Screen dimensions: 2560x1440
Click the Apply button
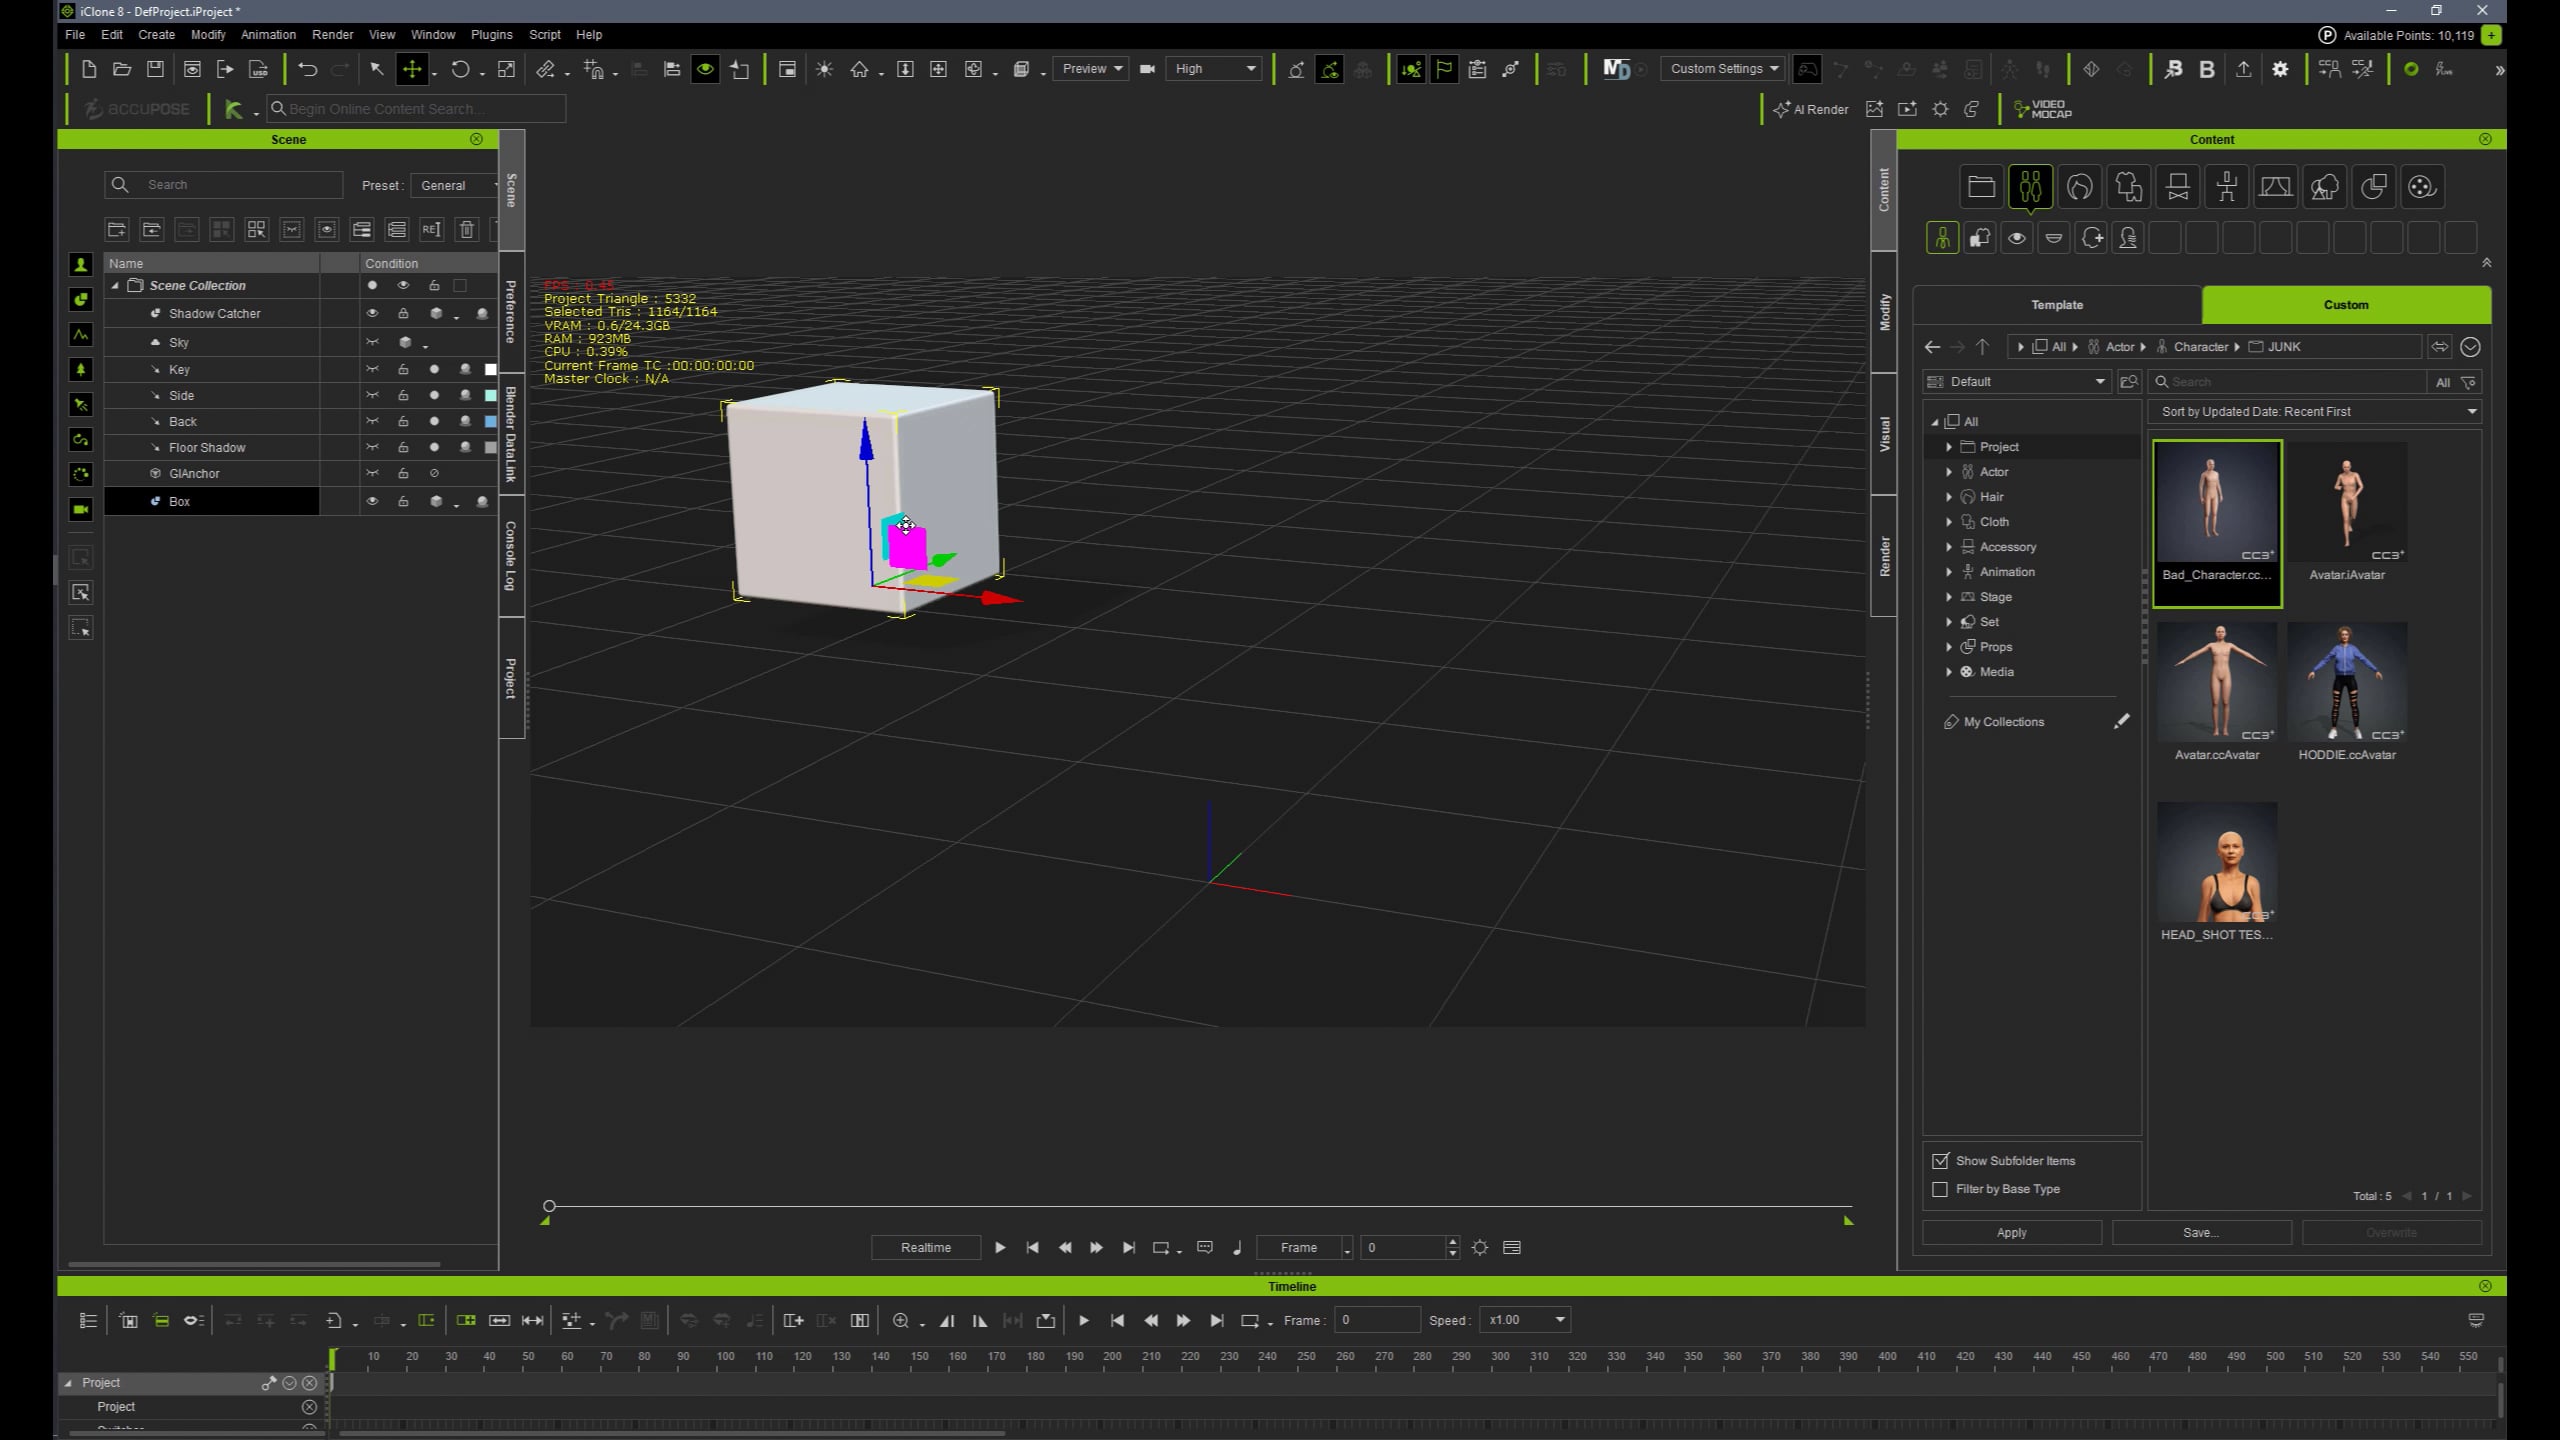click(x=2011, y=1232)
